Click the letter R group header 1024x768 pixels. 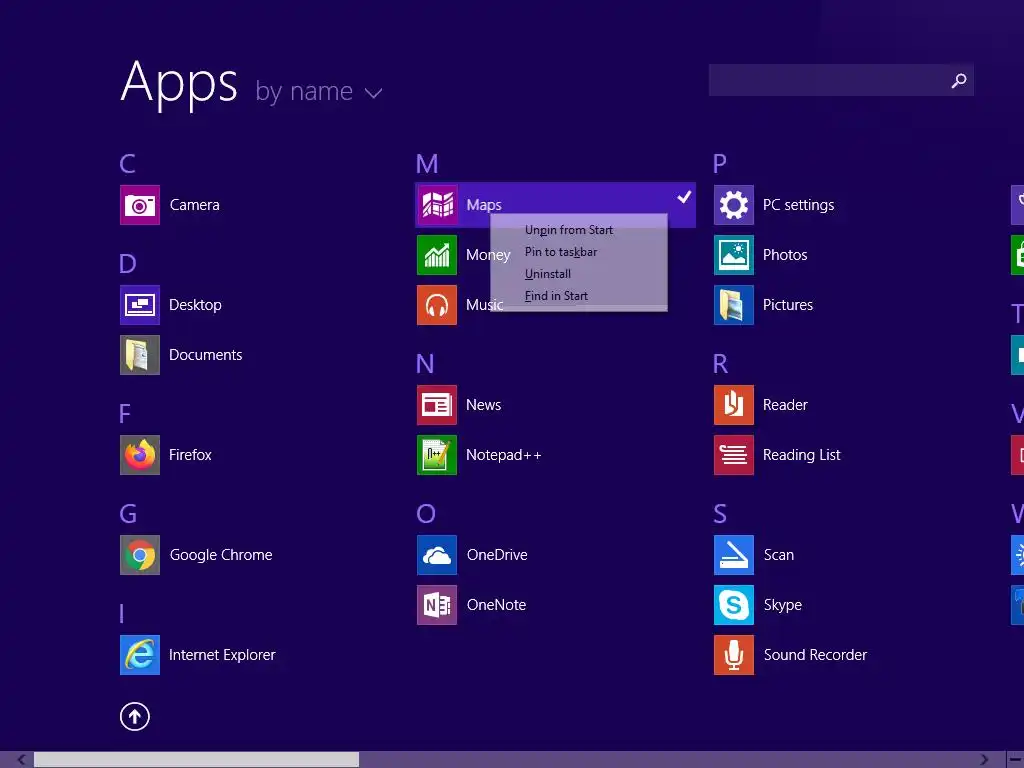(720, 364)
